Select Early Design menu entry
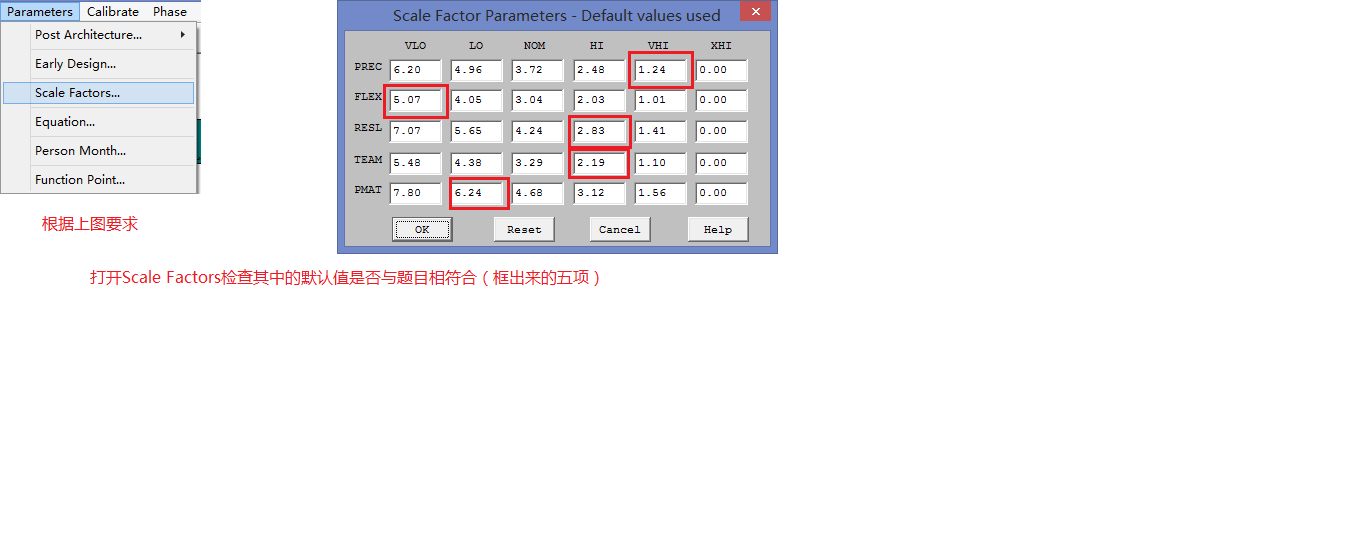 click(99, 64)
